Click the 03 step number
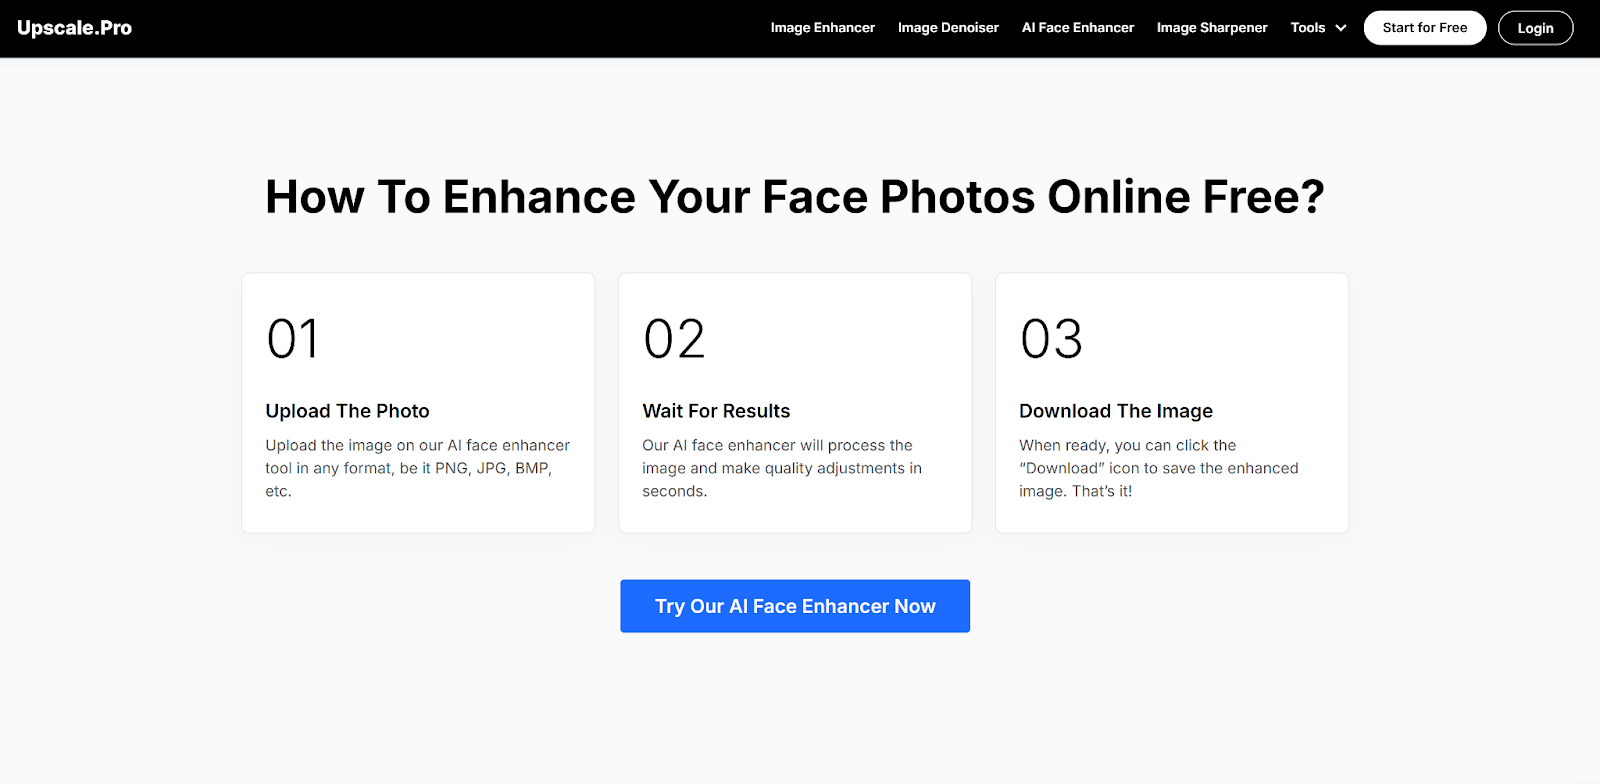 click(1051, 339)
